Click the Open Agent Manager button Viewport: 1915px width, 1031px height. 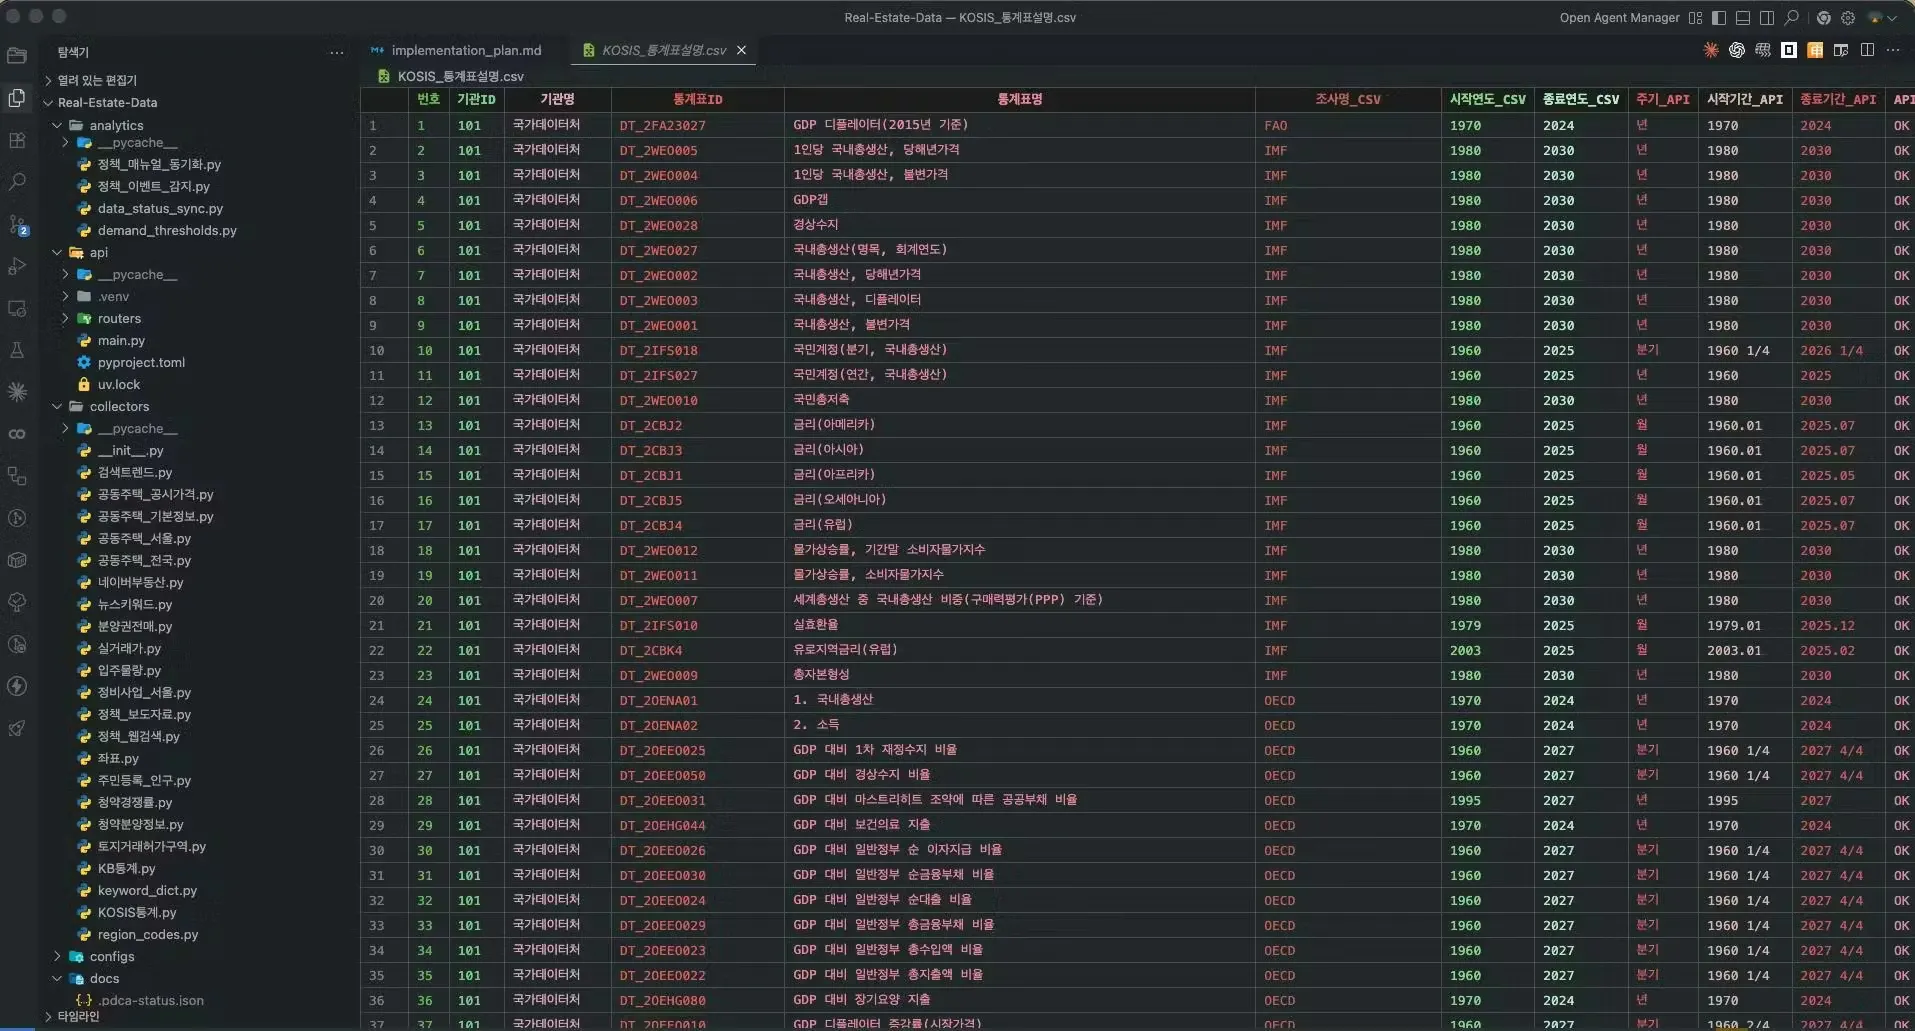tap(1619, 18)
